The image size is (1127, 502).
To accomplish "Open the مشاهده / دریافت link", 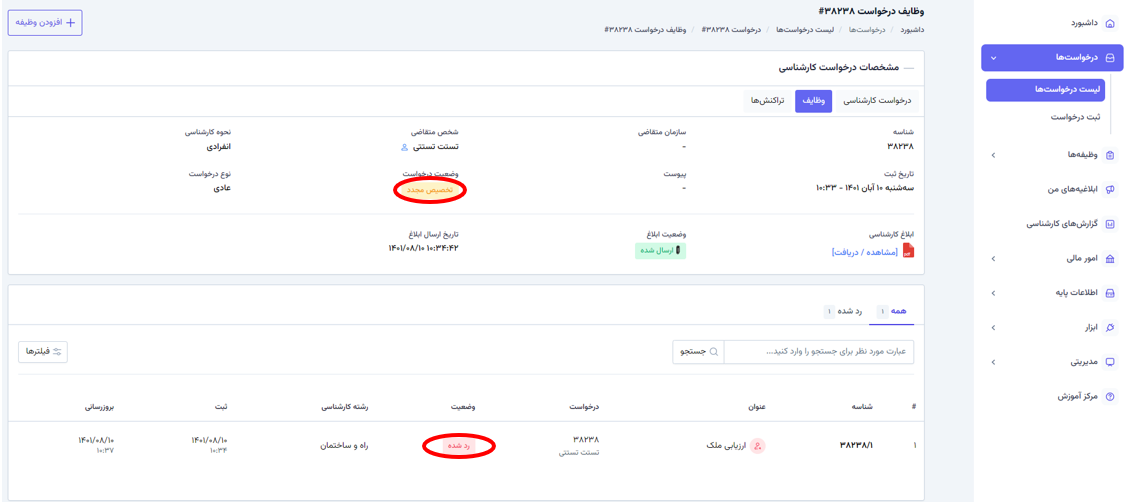I will [865, 252].
